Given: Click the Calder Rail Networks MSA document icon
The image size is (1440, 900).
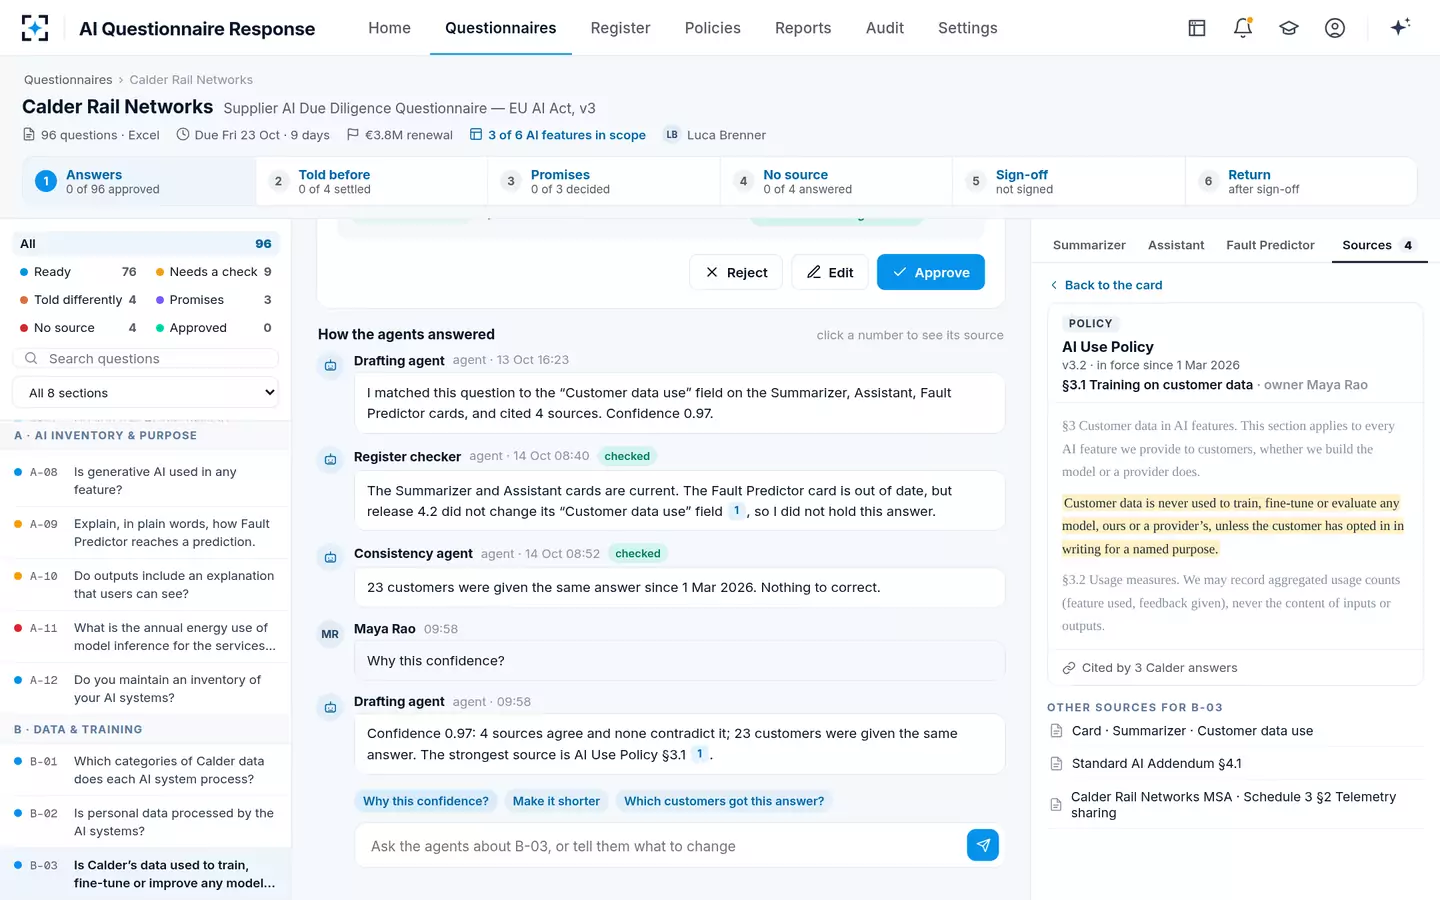Looking at the screenshot, I should coord(1056,805).
